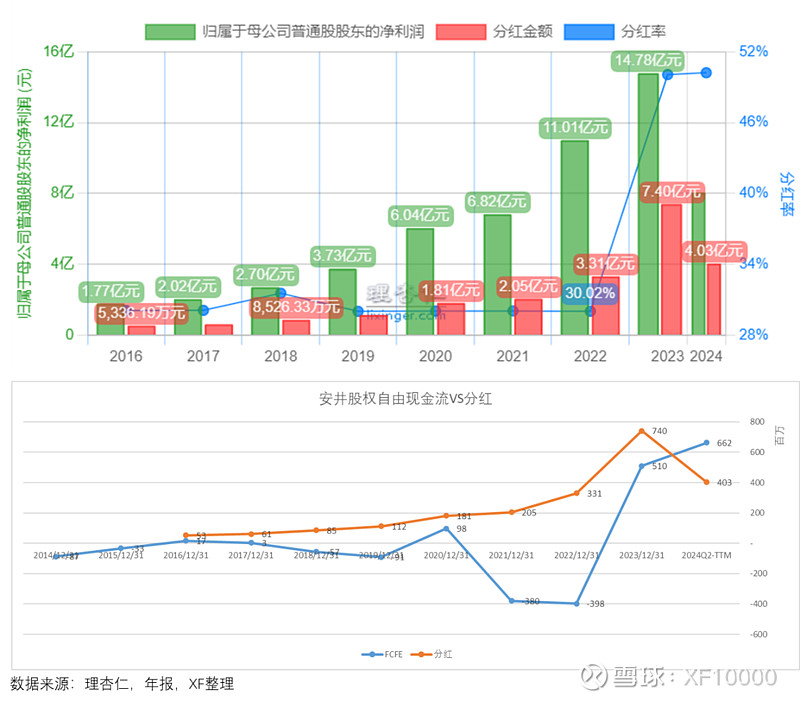Click the 3.31亿元 dividend label
Viewport: 800px width, 702px height.
pyautogui.click(x=605, y=264)
